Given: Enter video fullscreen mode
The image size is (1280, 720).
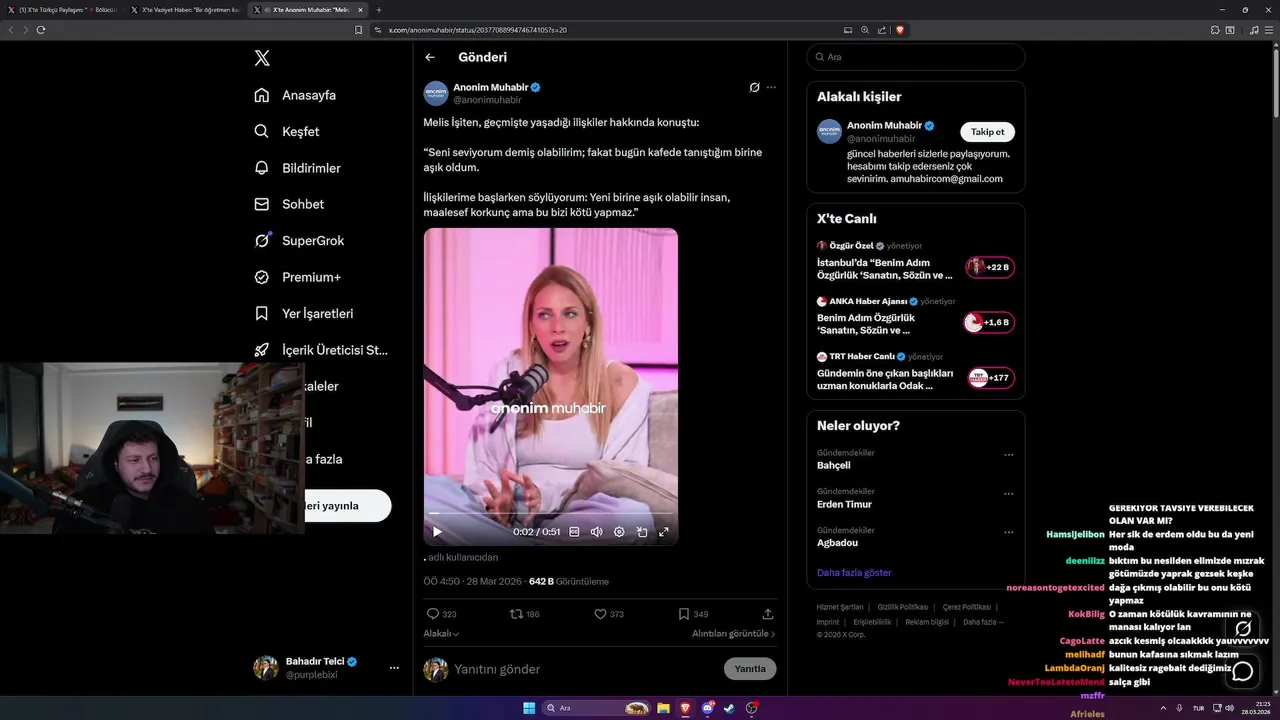Looking at the screenshot, I should pos(664,532).
